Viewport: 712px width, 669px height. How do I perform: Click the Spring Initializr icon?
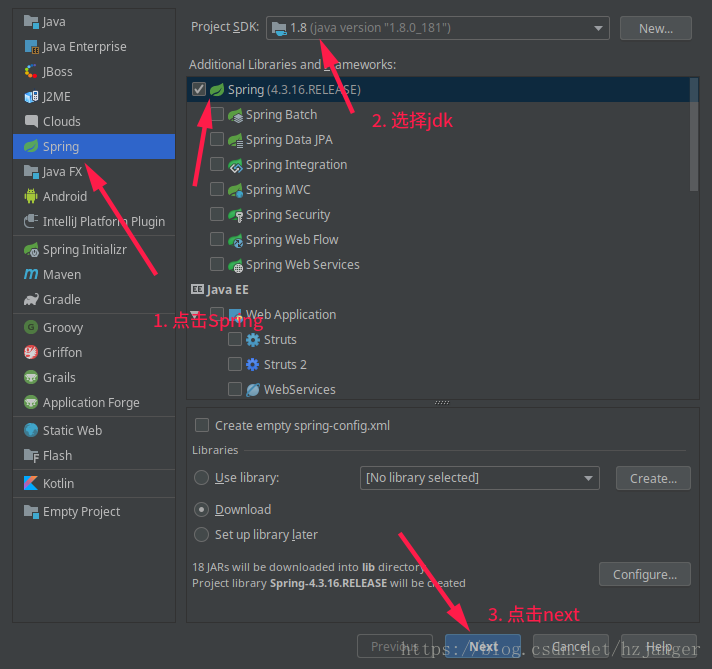31,249
